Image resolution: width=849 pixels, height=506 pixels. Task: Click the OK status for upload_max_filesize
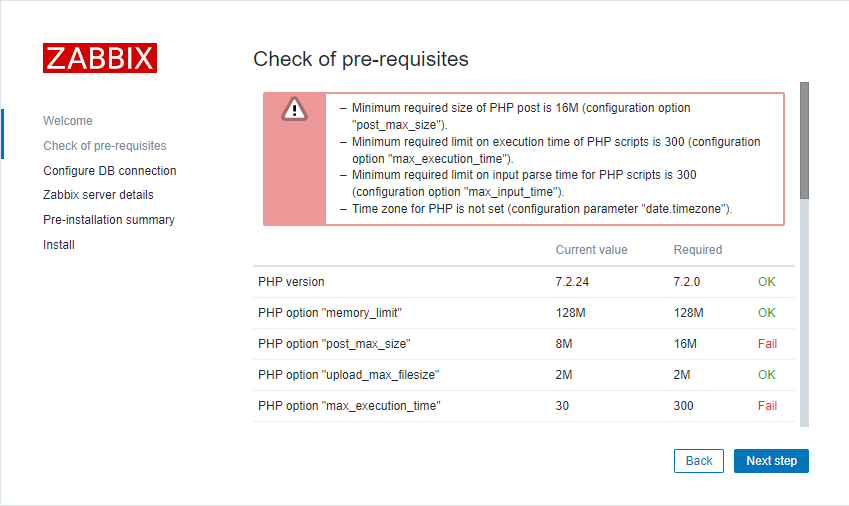tap(767, 374)
